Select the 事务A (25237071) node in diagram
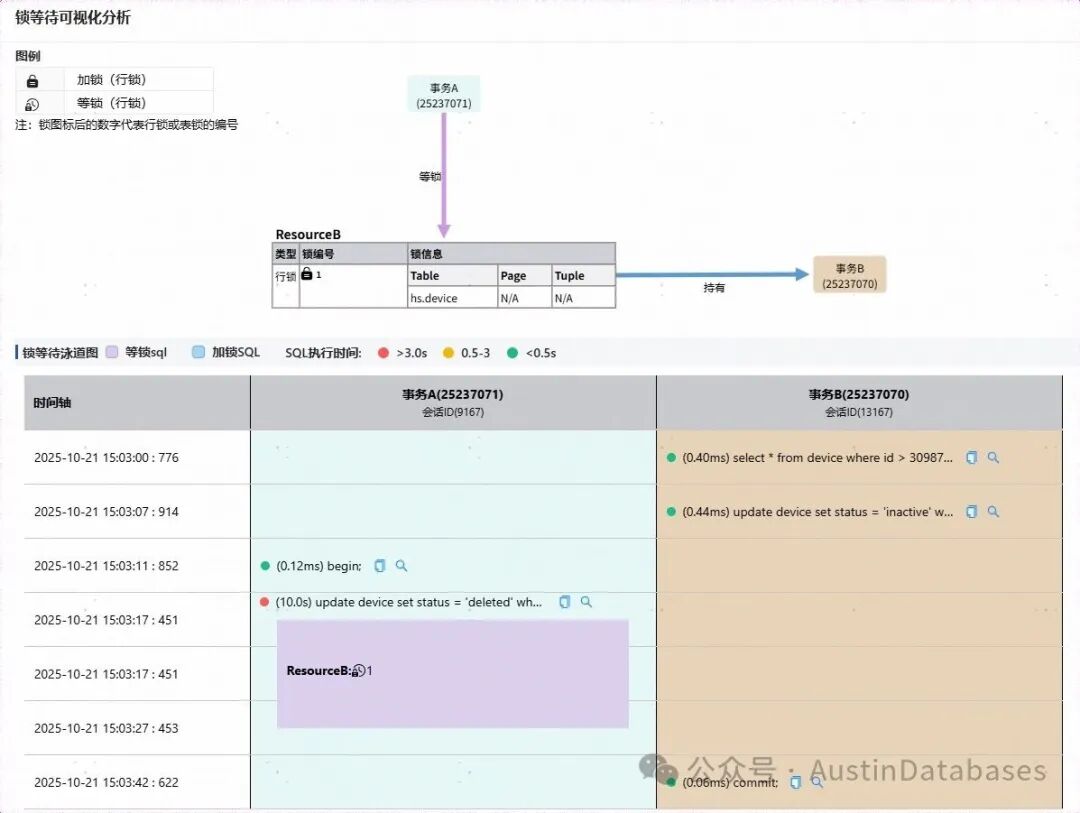Image resolution: width=1080 pixels, height=813 pixels. point(444,95)
